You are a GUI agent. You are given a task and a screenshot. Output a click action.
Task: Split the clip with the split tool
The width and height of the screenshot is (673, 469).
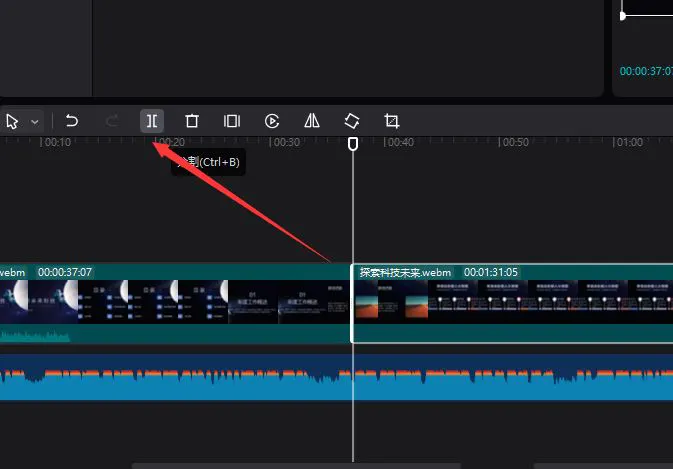pyautogui.click(x=152, y=121)
